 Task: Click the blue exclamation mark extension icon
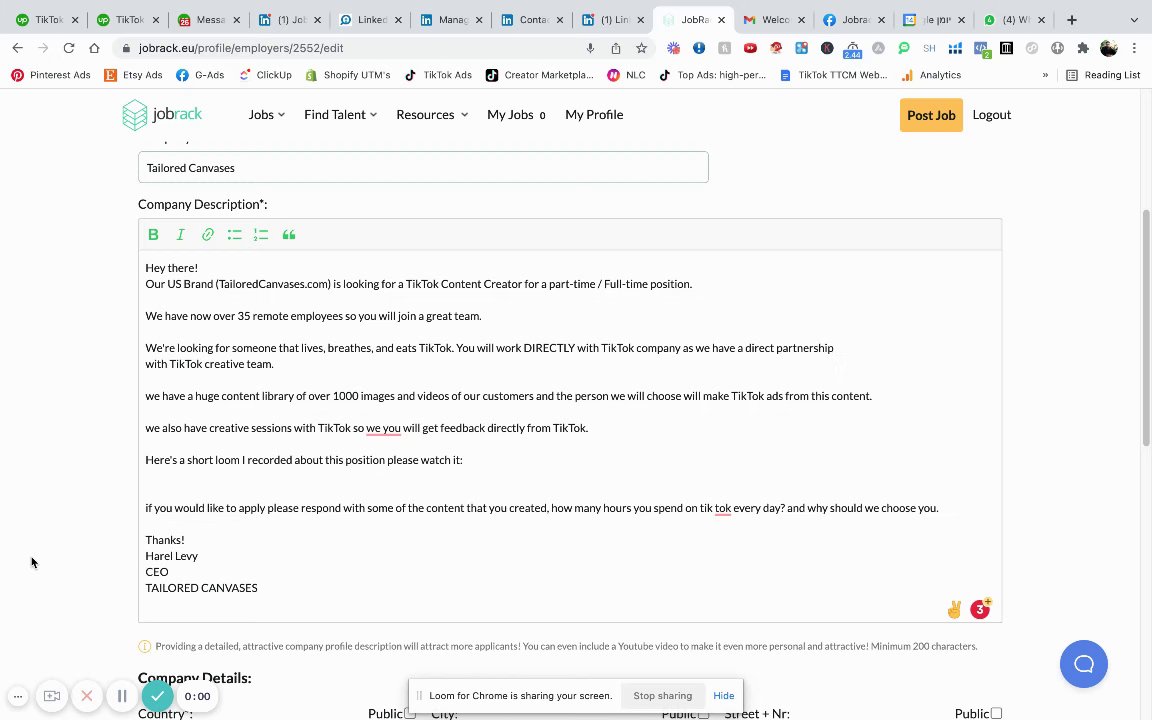pos(699,48)
